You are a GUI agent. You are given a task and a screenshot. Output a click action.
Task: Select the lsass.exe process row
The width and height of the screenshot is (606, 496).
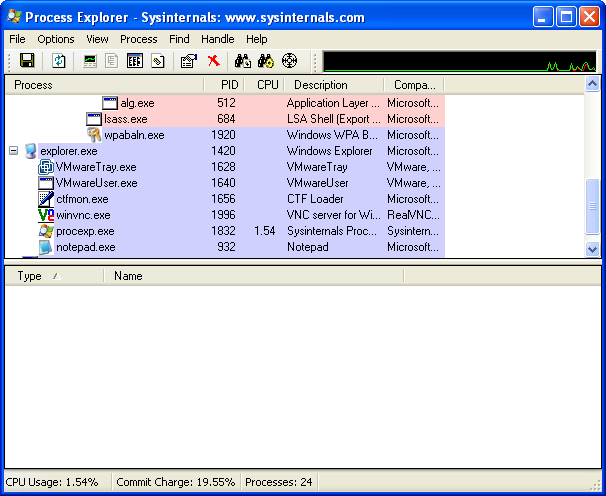(x=125, y=119)
